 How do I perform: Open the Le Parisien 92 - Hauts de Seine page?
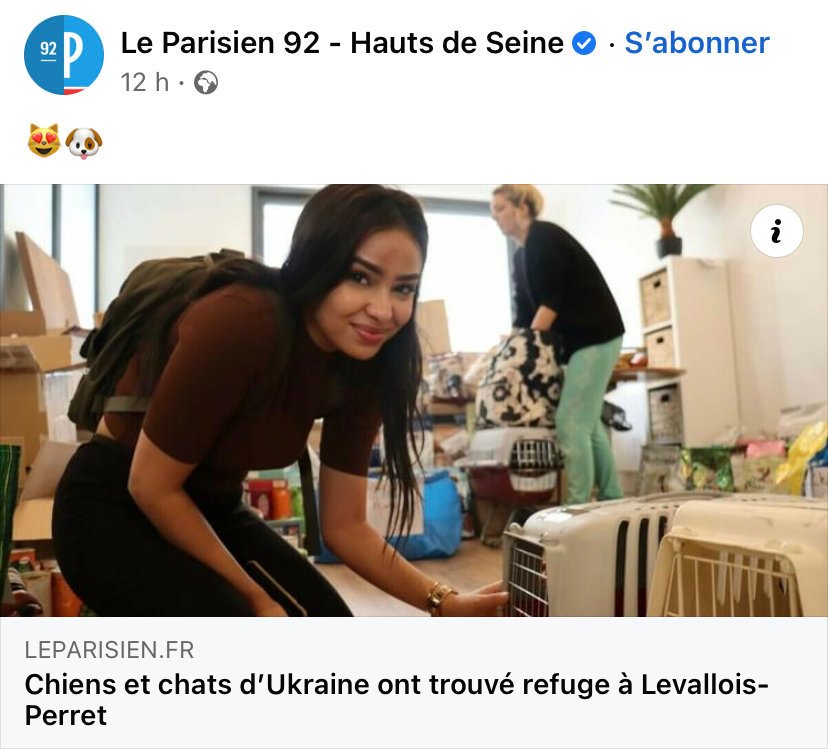(342, 43)
